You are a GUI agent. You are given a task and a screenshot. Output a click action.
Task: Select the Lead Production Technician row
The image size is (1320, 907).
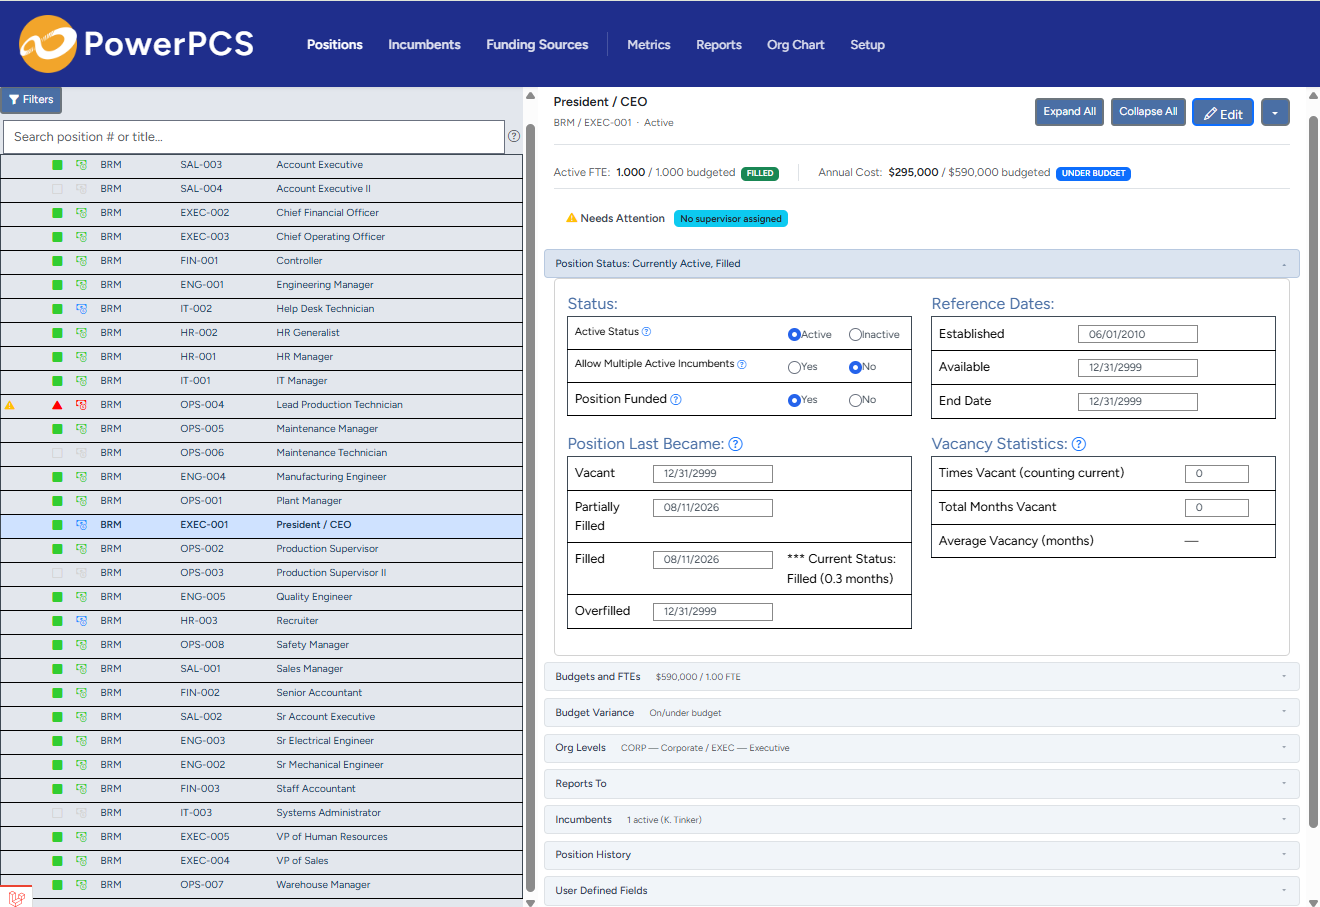[x=261, y=405]
